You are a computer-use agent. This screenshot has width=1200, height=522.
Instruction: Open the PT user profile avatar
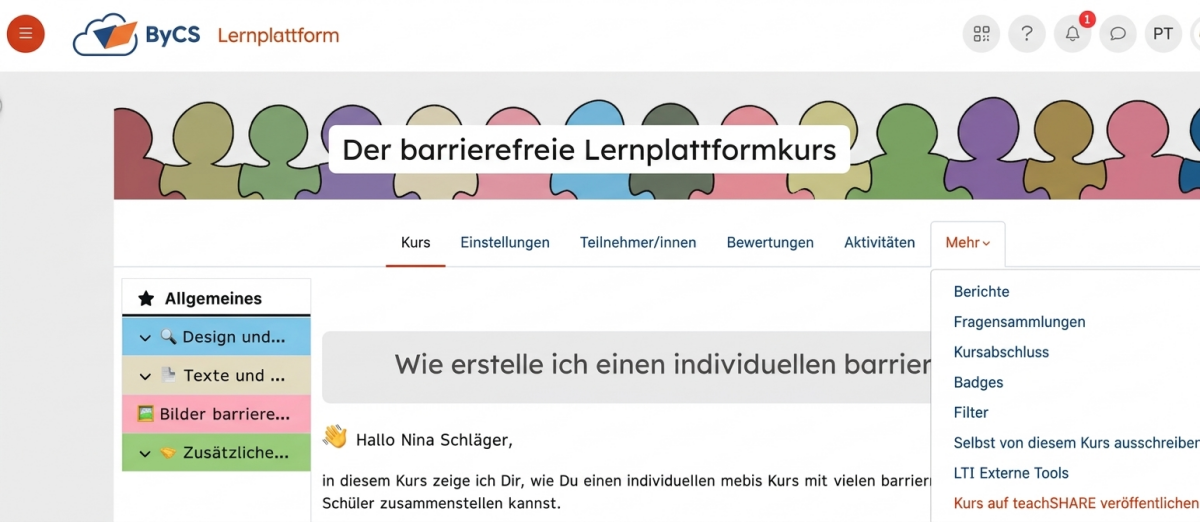(x=1163, y=34)
